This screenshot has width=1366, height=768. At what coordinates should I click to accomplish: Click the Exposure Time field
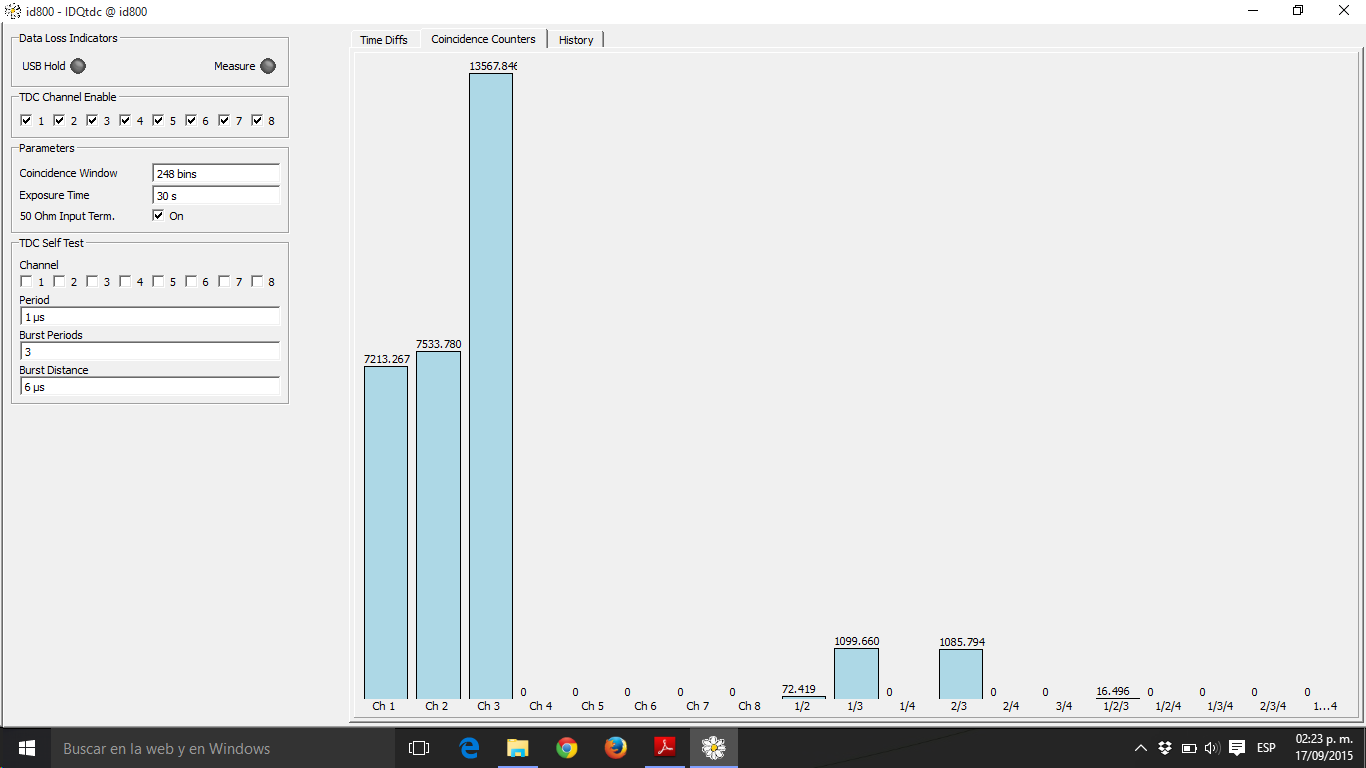click(215, 196)
